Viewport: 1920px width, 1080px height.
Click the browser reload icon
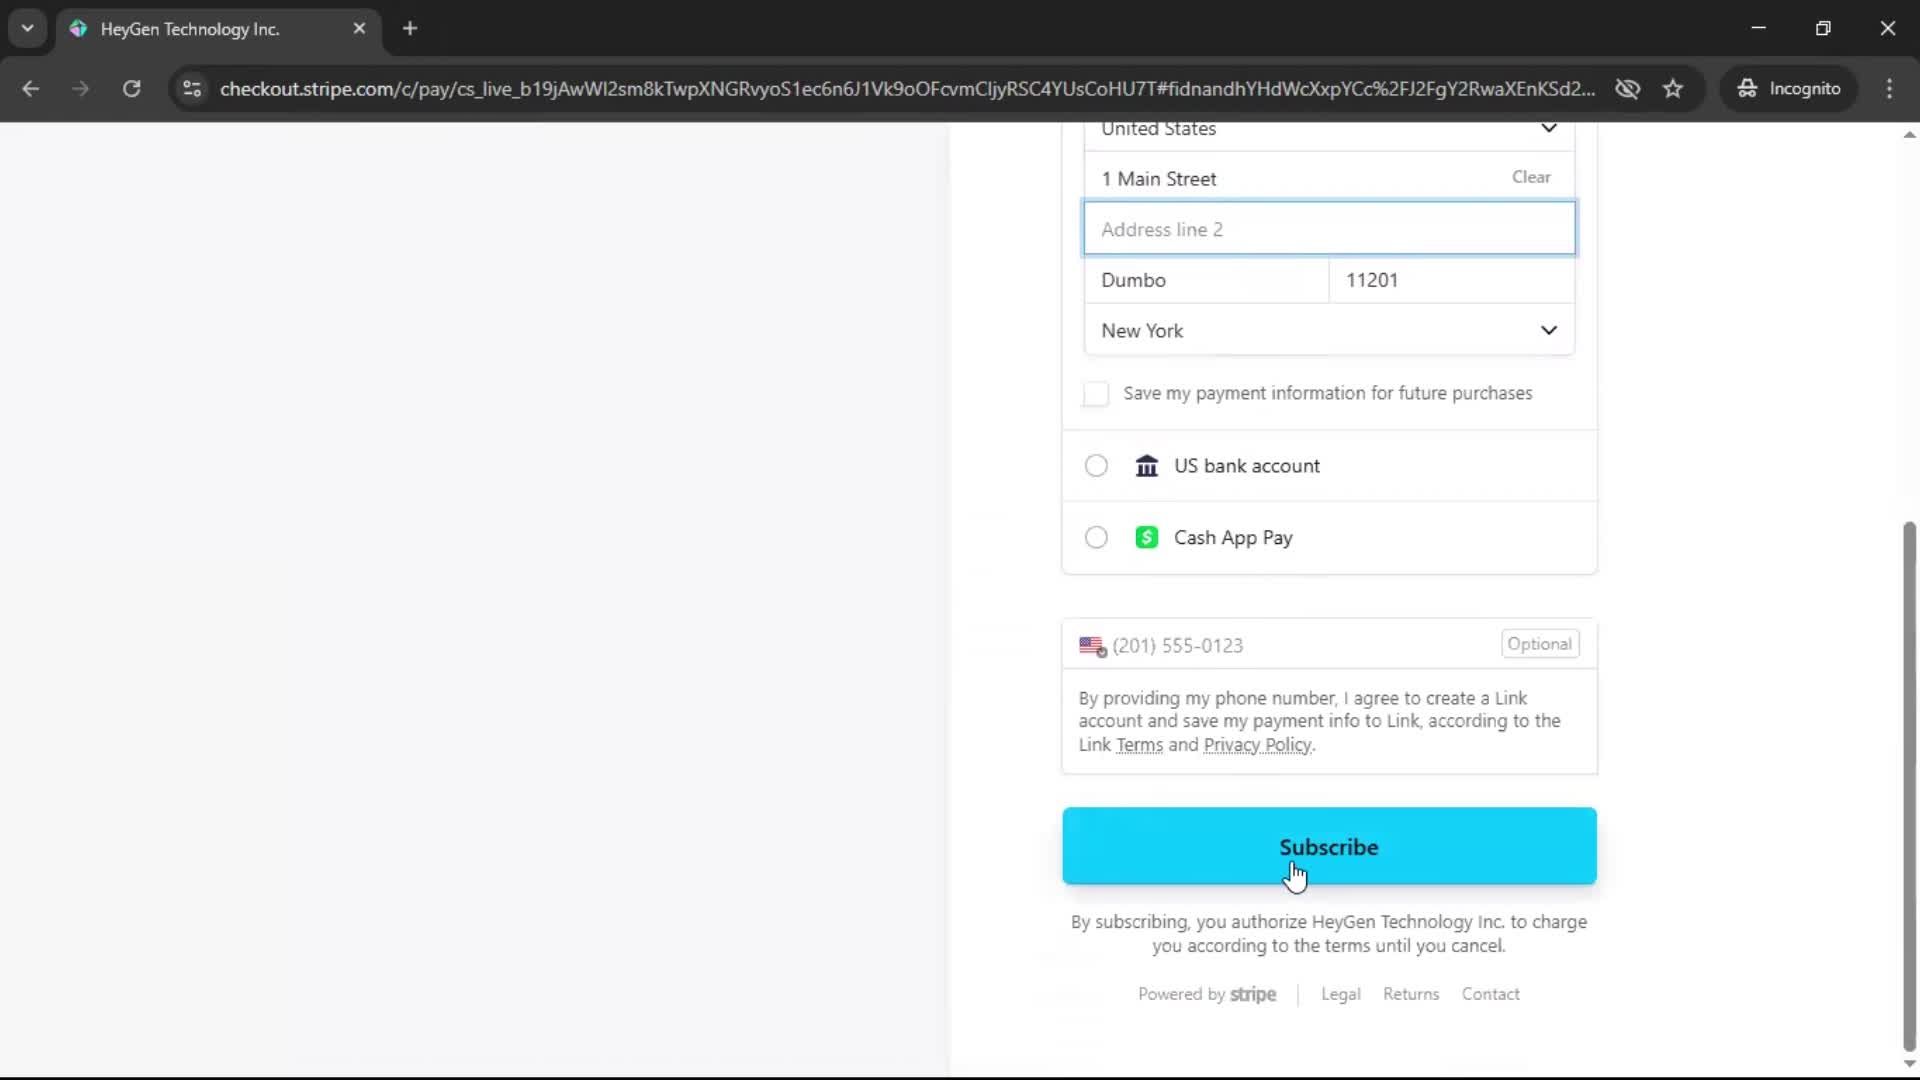(x=131, y=89)
